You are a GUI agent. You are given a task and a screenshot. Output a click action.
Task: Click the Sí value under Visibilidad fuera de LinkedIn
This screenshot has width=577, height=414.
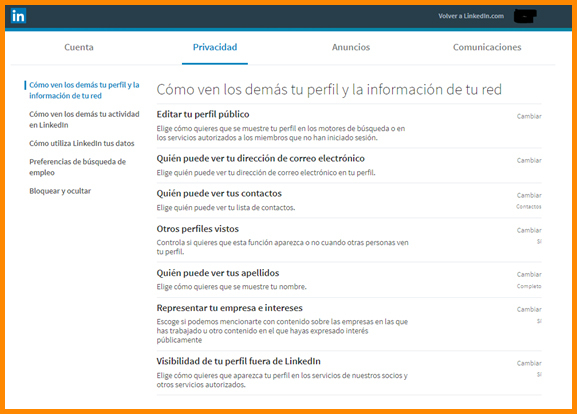539,375
